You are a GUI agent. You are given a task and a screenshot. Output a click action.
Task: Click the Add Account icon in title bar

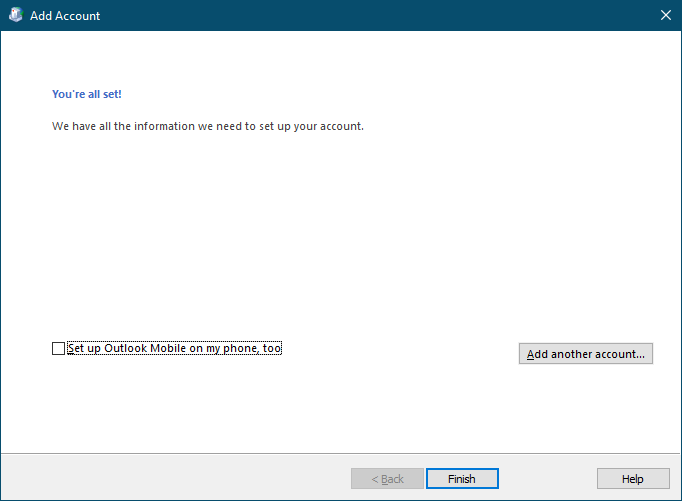click(x=15, y=15)
